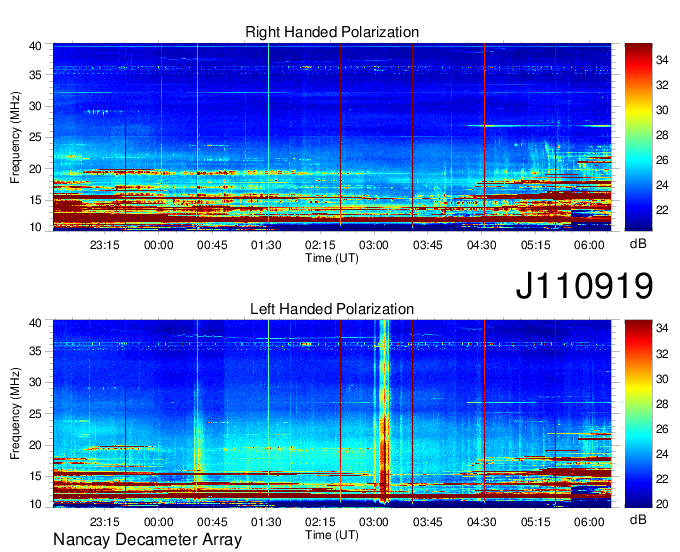Click the 22 dB value on Right Handed colorbar
Screen dimensions: 680x552
click(x=662, y=210)
